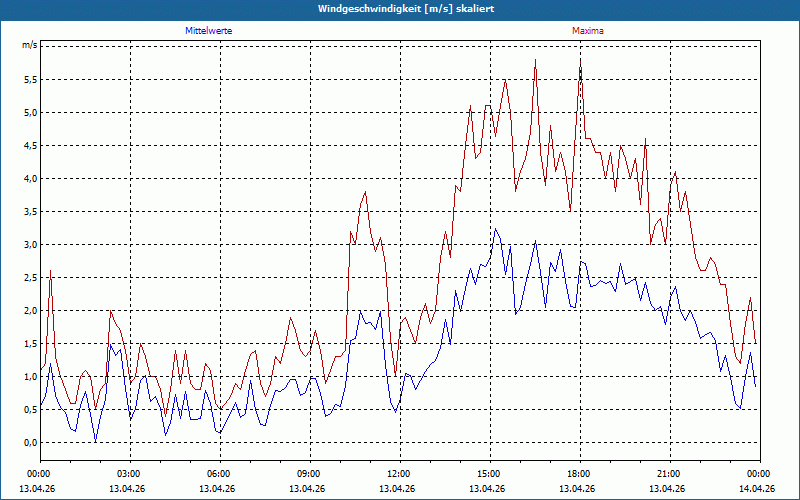
Task: Click the 15:00 time axis label
Action: (490, 474)
